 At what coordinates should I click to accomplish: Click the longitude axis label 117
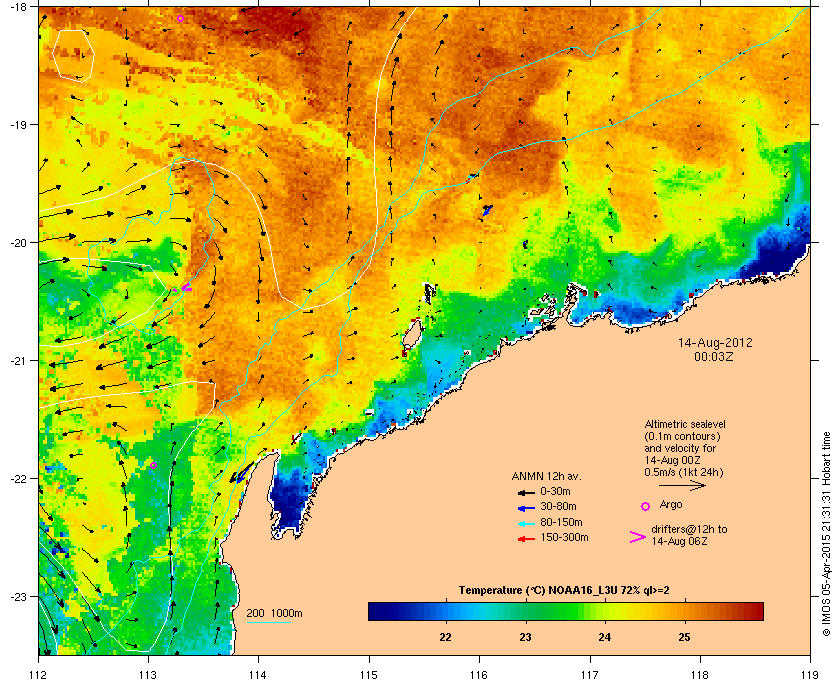pos(590,675)
